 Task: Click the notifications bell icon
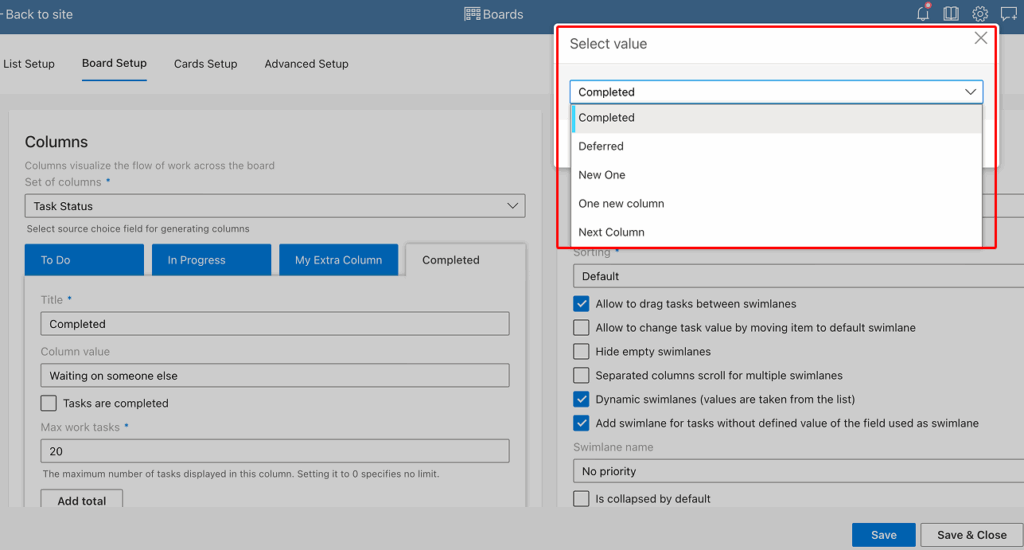[x=923, y=14]
